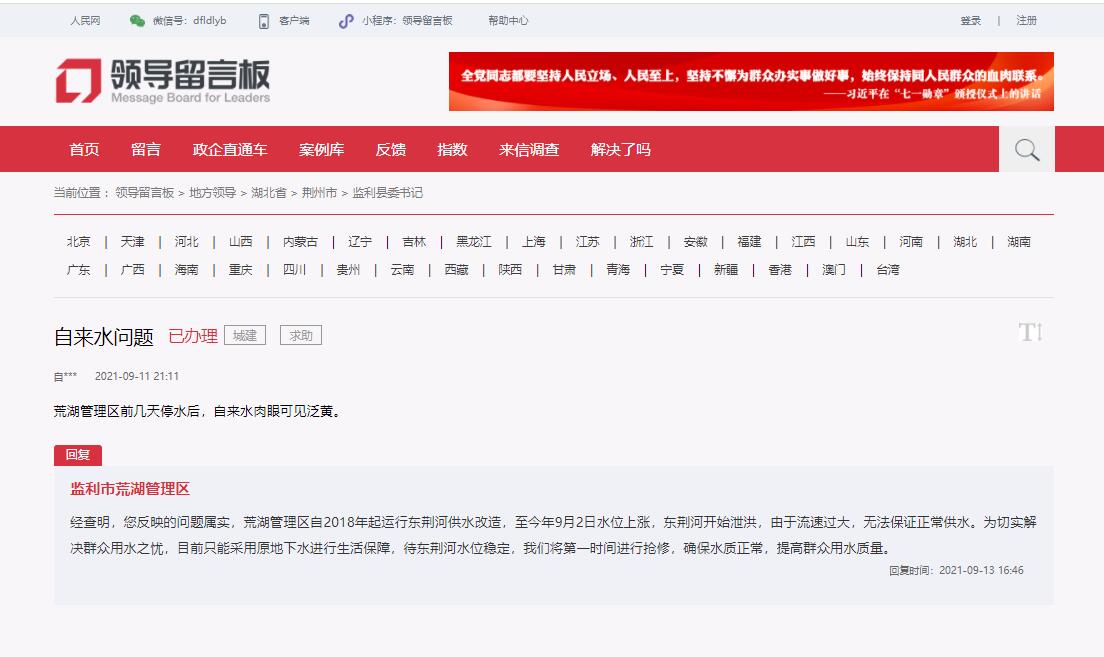Click the magnifier search icon

click(1026, 150)
